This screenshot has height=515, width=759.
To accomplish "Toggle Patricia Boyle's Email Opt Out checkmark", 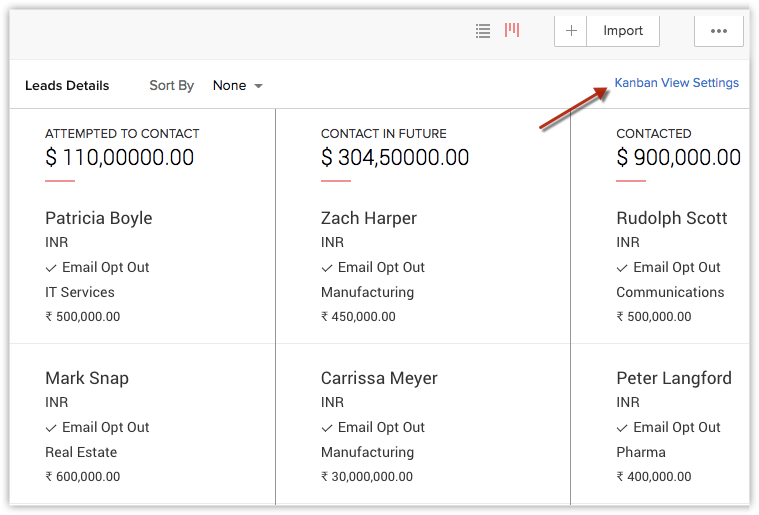I will point(51,268).
